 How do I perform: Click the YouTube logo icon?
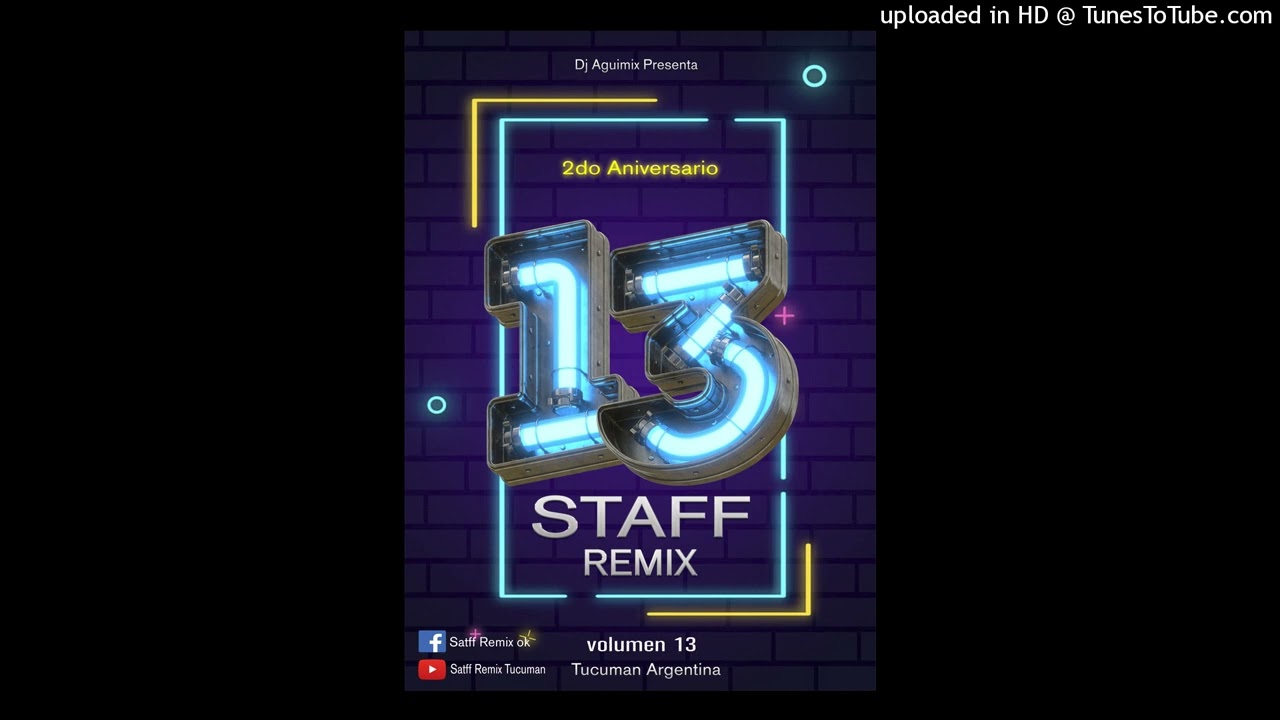[x=431, y=669]
